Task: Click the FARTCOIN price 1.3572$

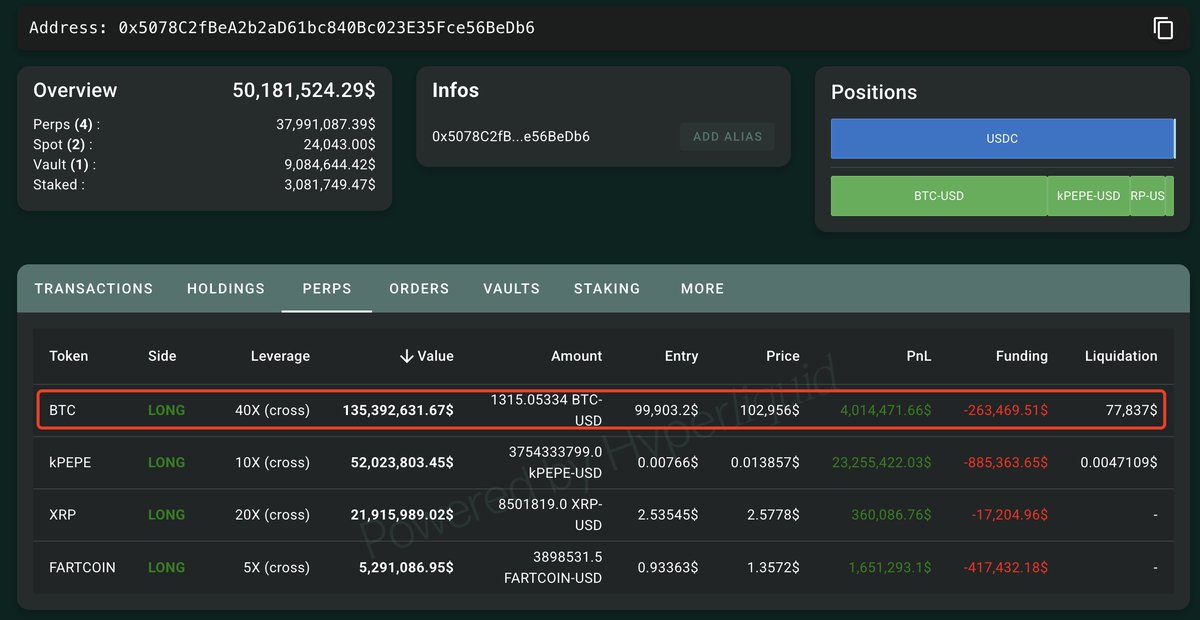Action: (x=772, y=567)
